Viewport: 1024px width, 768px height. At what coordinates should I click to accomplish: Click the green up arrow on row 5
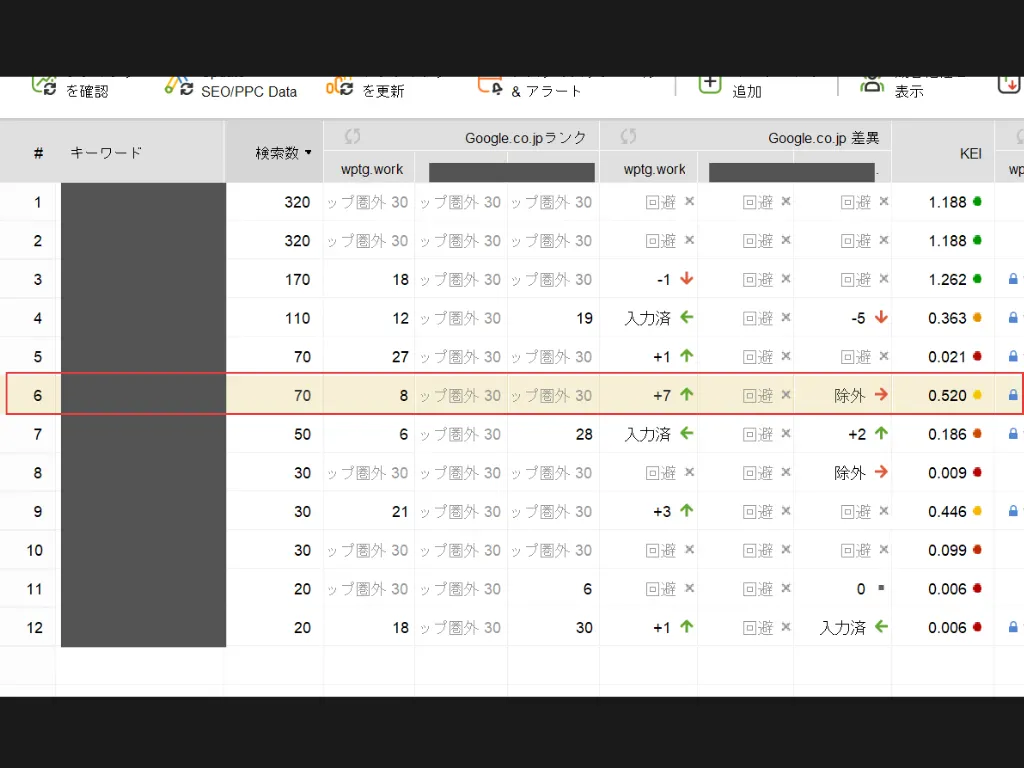(x=687, y=356)
